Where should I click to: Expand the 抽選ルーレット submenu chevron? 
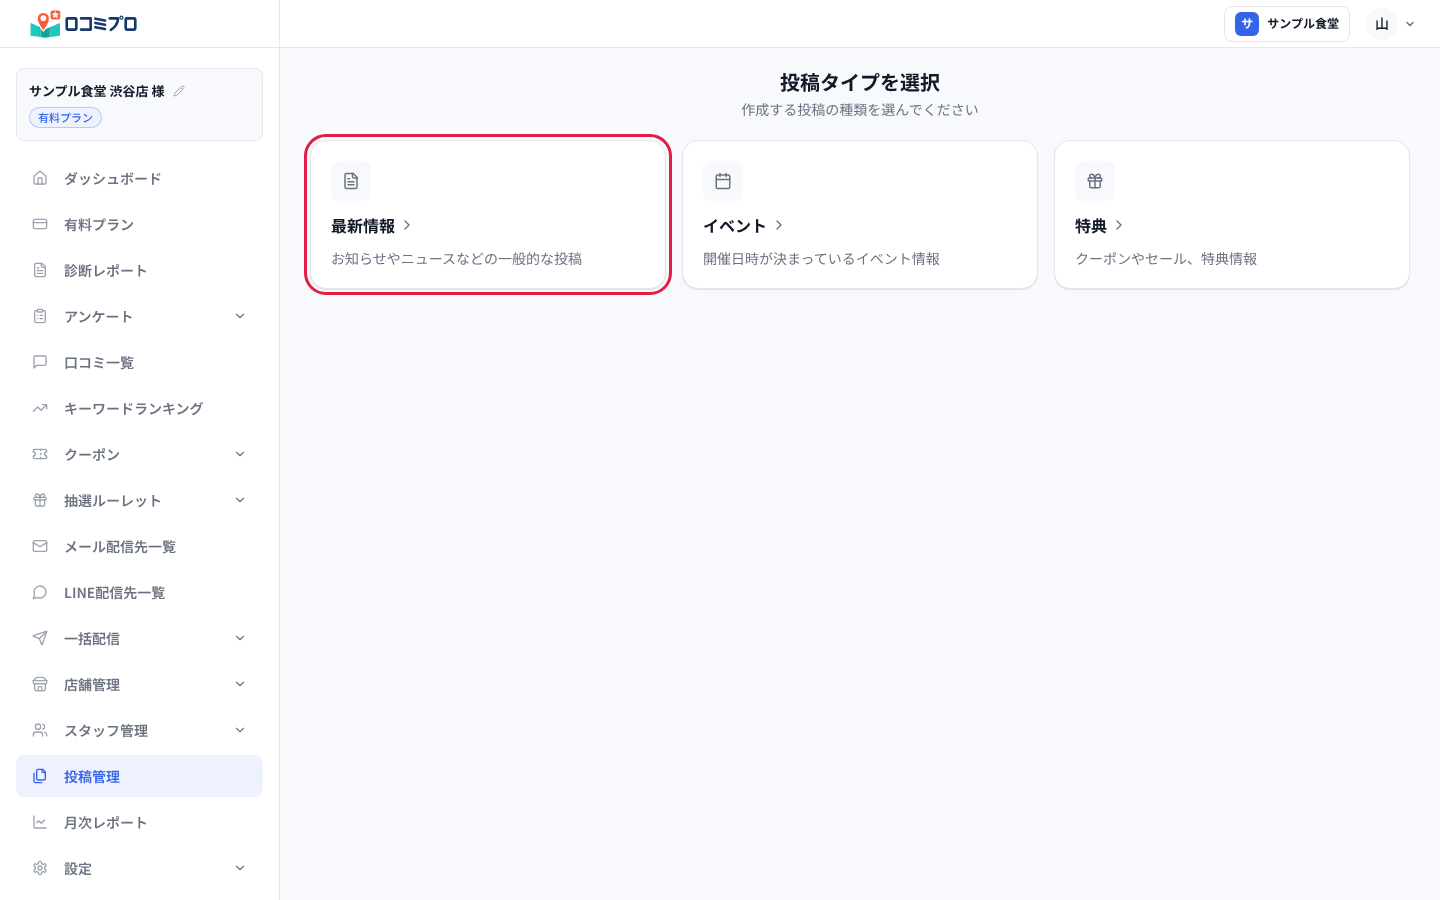240,500
